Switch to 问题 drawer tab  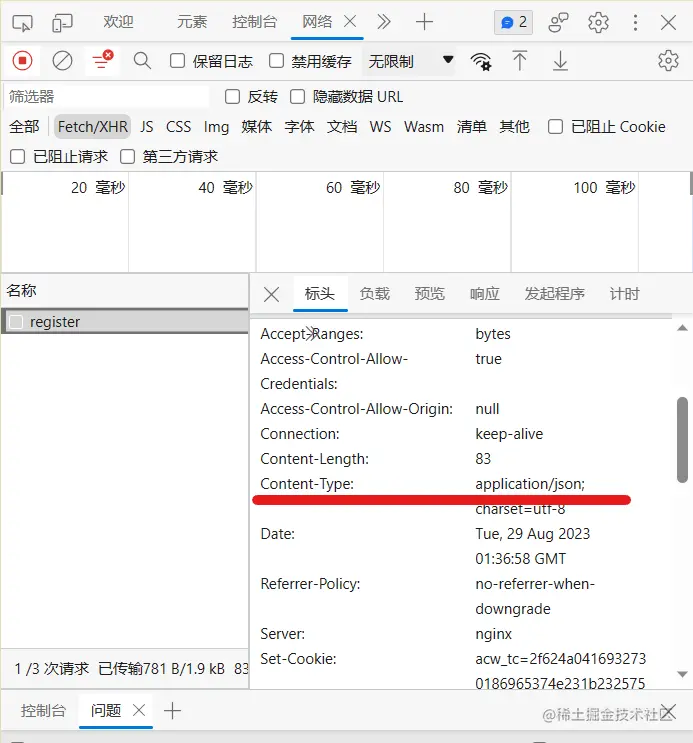[106, 710]
